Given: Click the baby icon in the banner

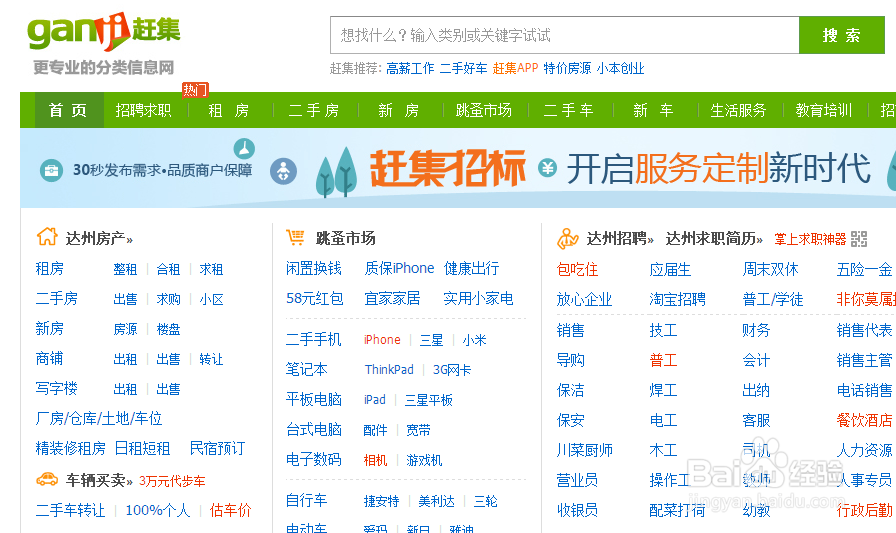Looking at the screenshot, I should click(283, 171).
